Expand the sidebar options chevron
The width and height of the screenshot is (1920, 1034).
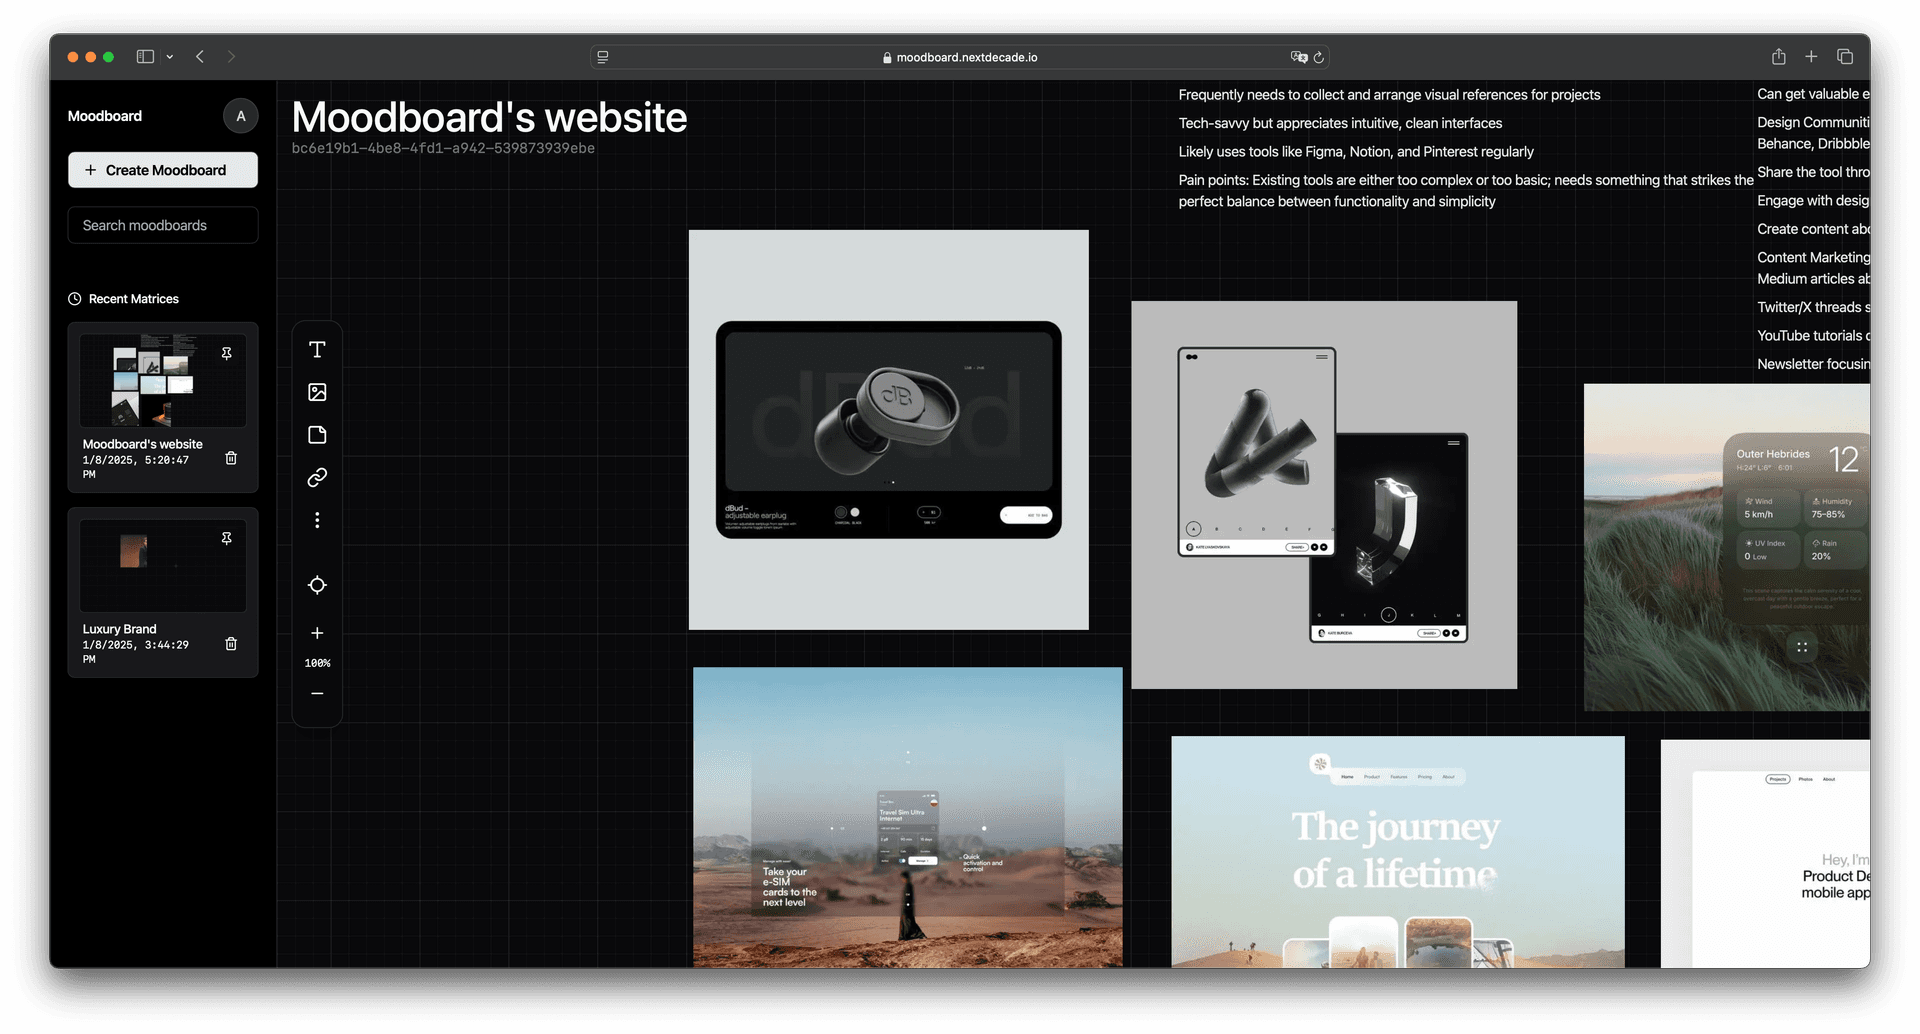click(170, 57)
